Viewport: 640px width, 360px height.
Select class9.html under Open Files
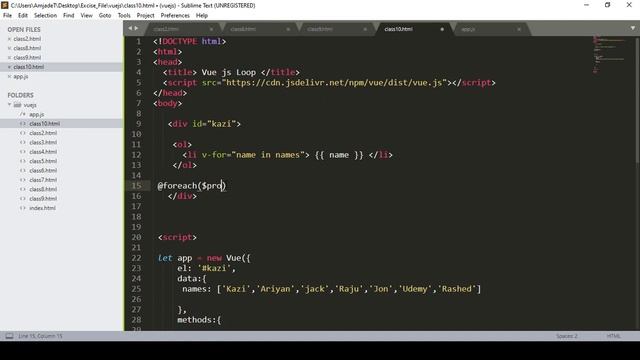(x=27, y=58)
